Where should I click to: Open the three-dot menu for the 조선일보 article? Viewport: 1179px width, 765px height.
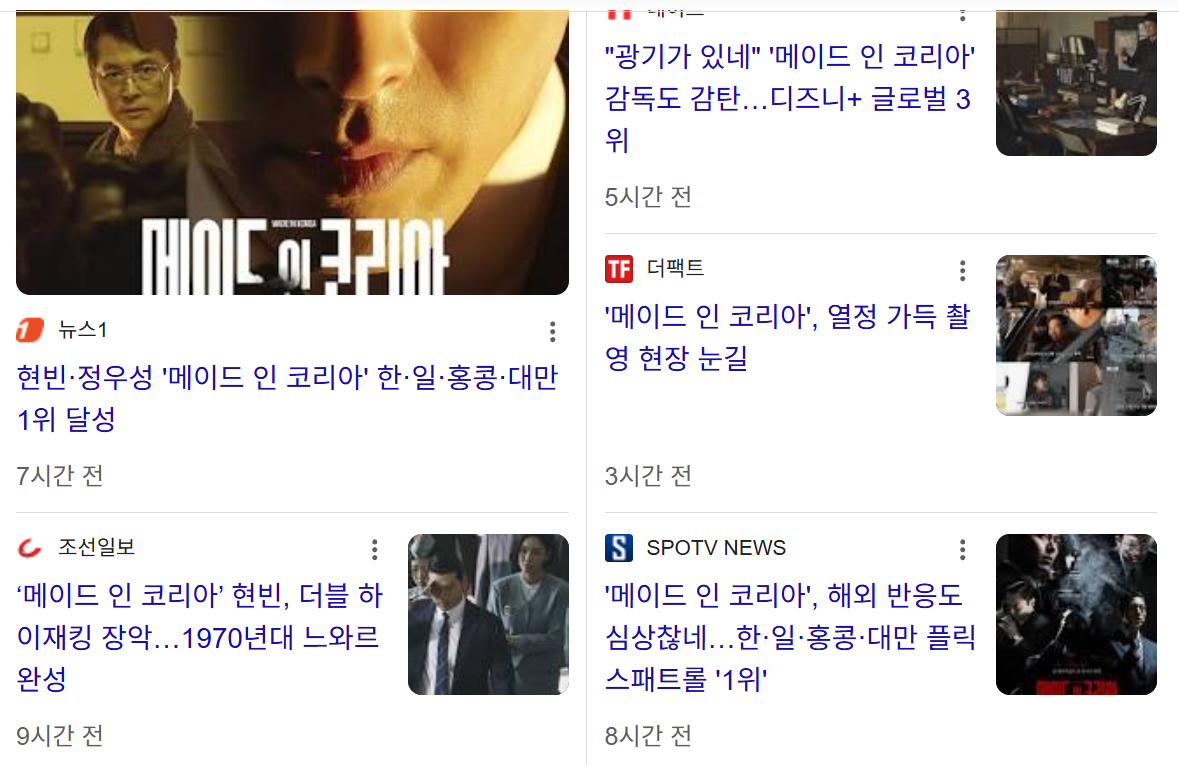tap(374, 550)
